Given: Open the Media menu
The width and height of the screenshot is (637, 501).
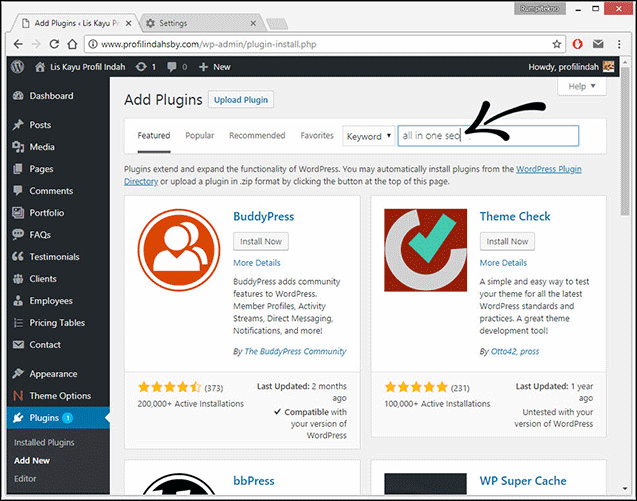Looking at the screenshot, I should [42, 147].
